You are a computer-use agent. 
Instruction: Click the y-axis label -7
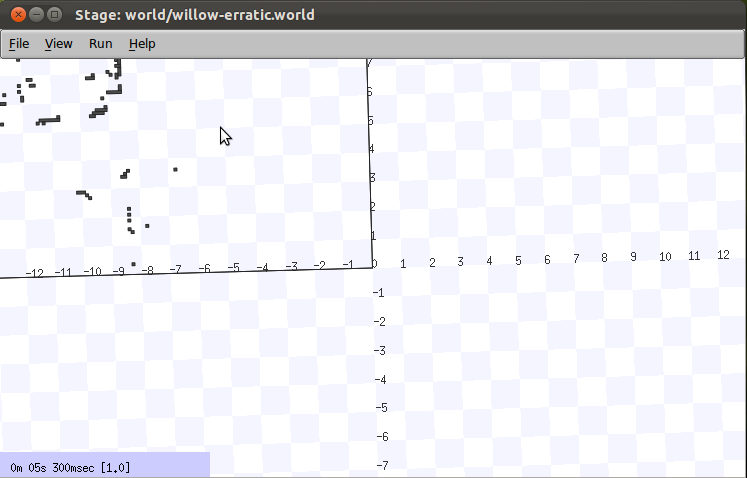click(382, 465)
